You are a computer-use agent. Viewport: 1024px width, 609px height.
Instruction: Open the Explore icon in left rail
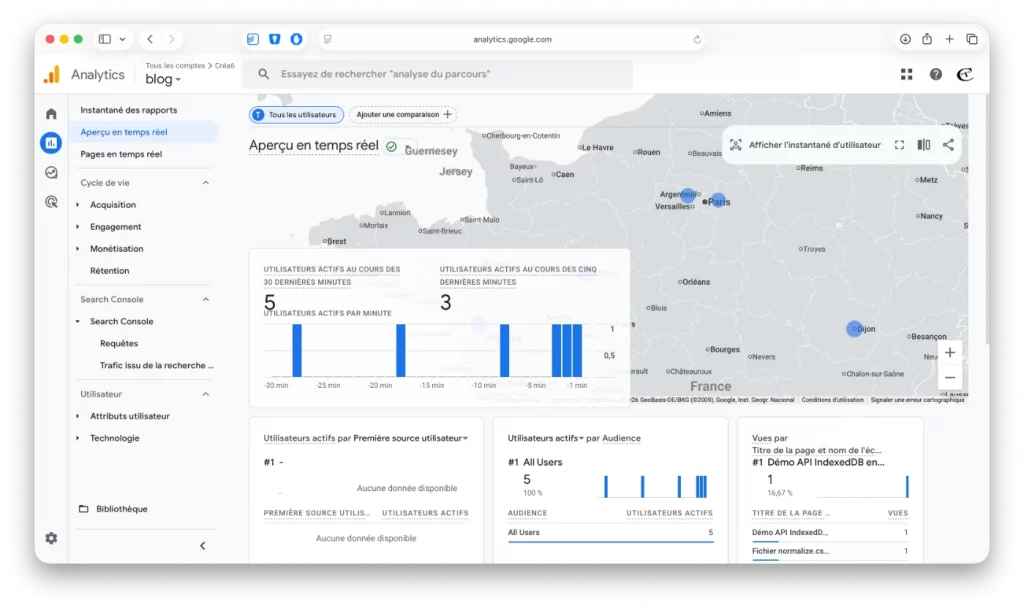point(51,172)
